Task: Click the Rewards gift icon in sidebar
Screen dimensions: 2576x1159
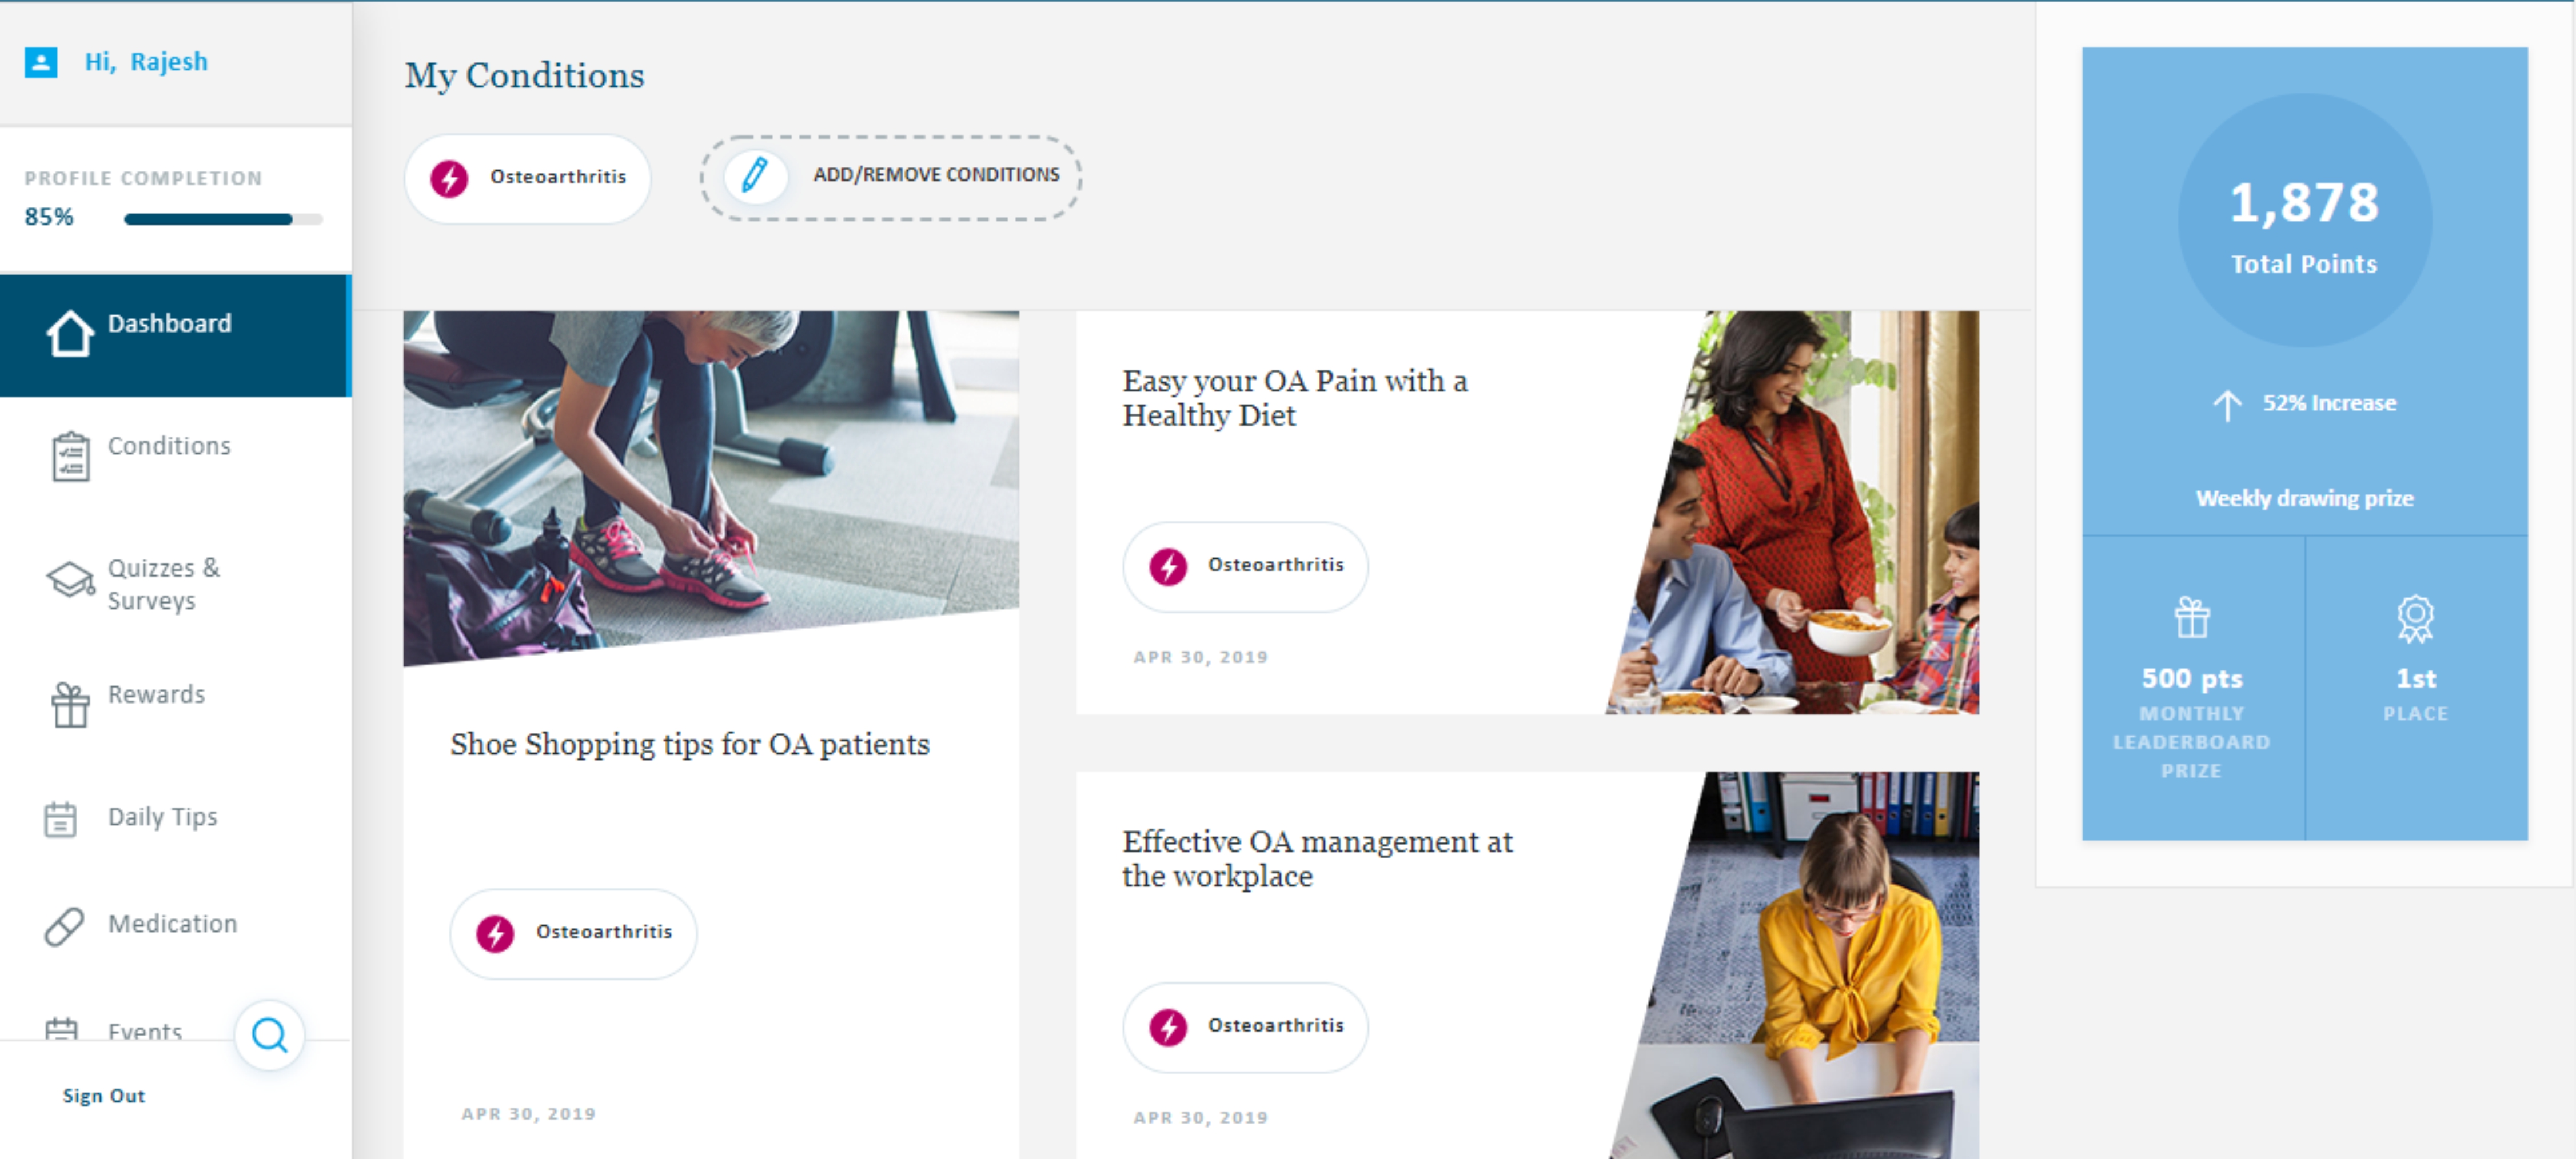Action: coord(70,704)
